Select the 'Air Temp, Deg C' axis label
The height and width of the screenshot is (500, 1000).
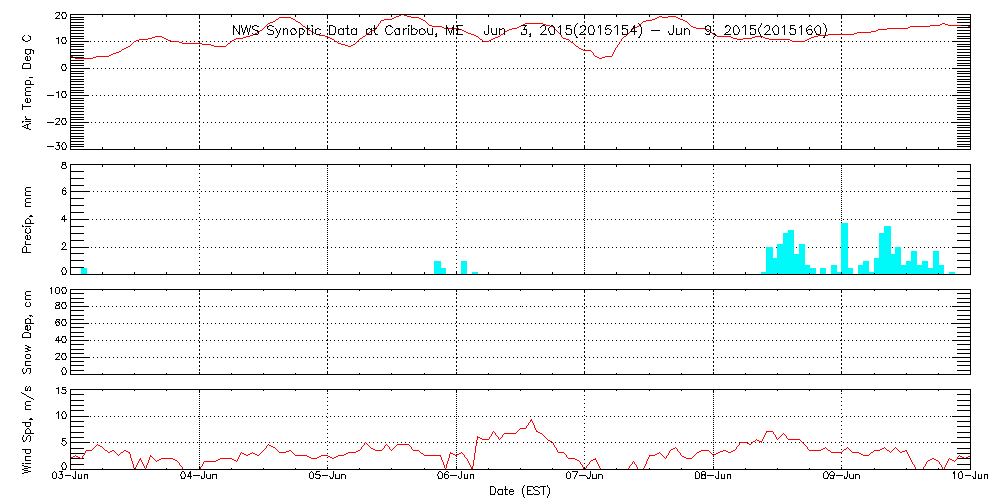(x=29, y=82)
